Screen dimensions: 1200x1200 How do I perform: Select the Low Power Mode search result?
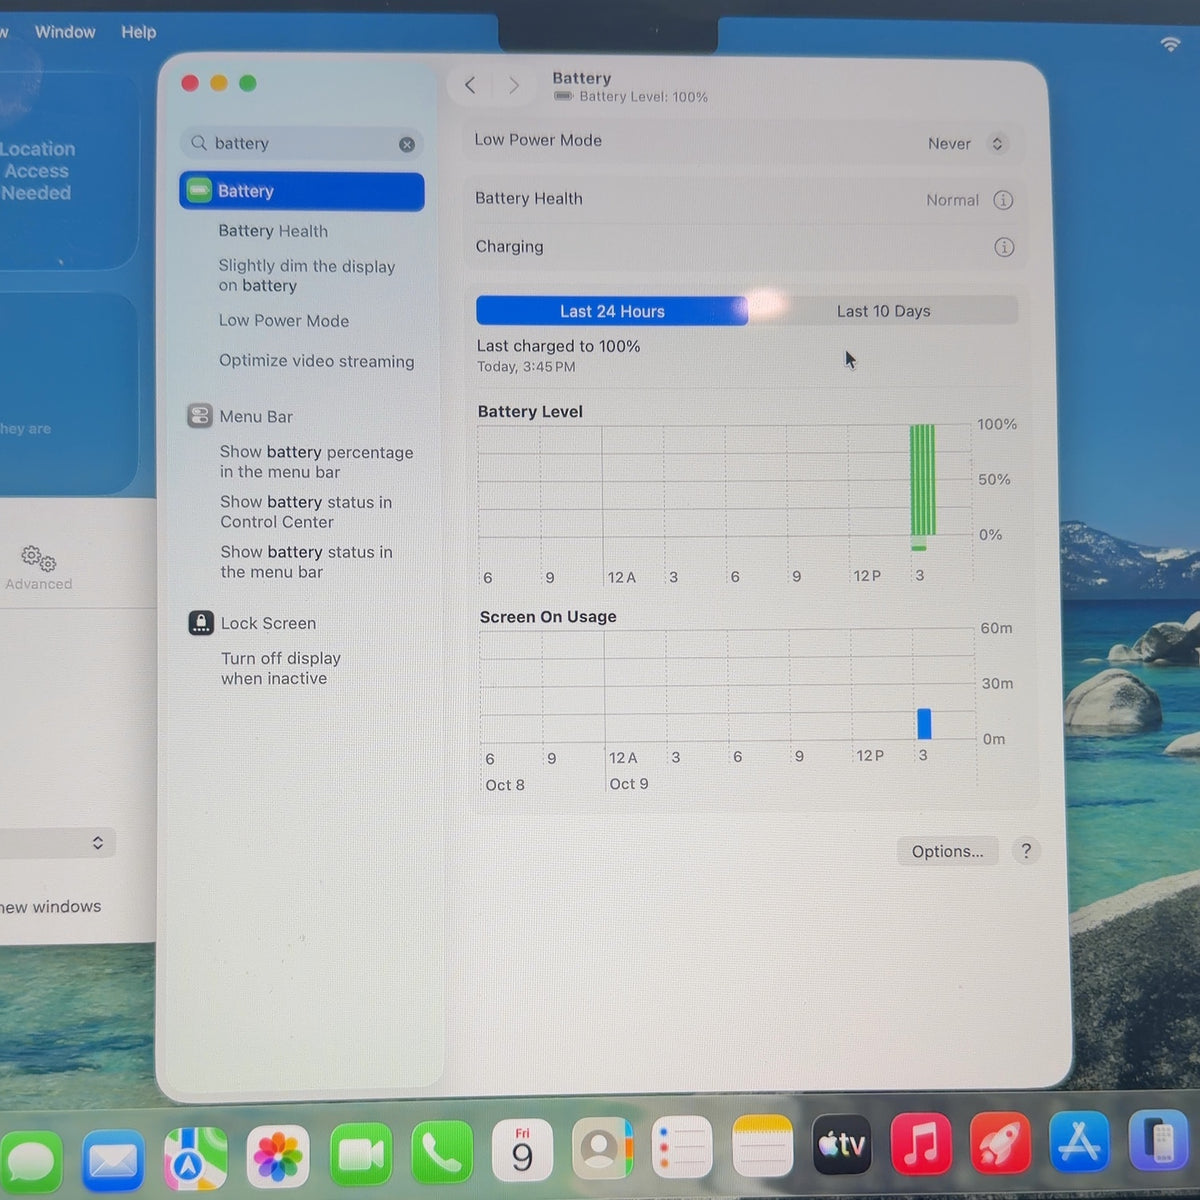click(x=284, y=321)
